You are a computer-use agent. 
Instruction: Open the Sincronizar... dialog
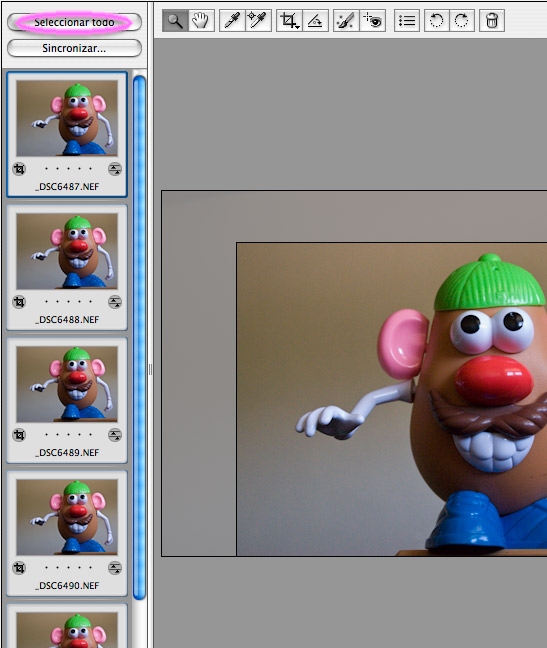pyautogui.click(x=74, y=48)
